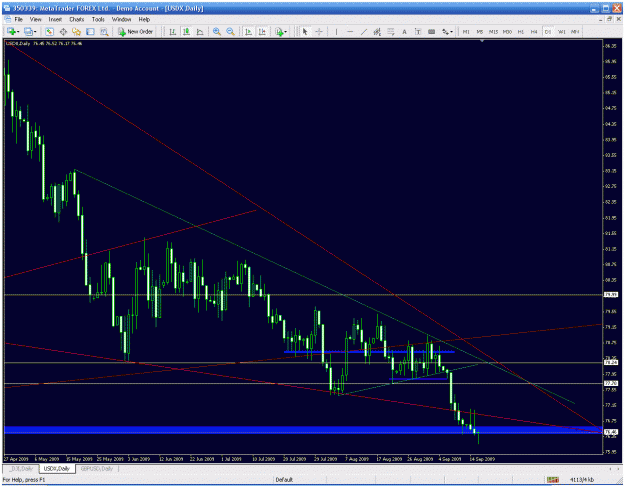Open the View menu
The width and height of the screenshot is (625, 486).
coord(35,19)
